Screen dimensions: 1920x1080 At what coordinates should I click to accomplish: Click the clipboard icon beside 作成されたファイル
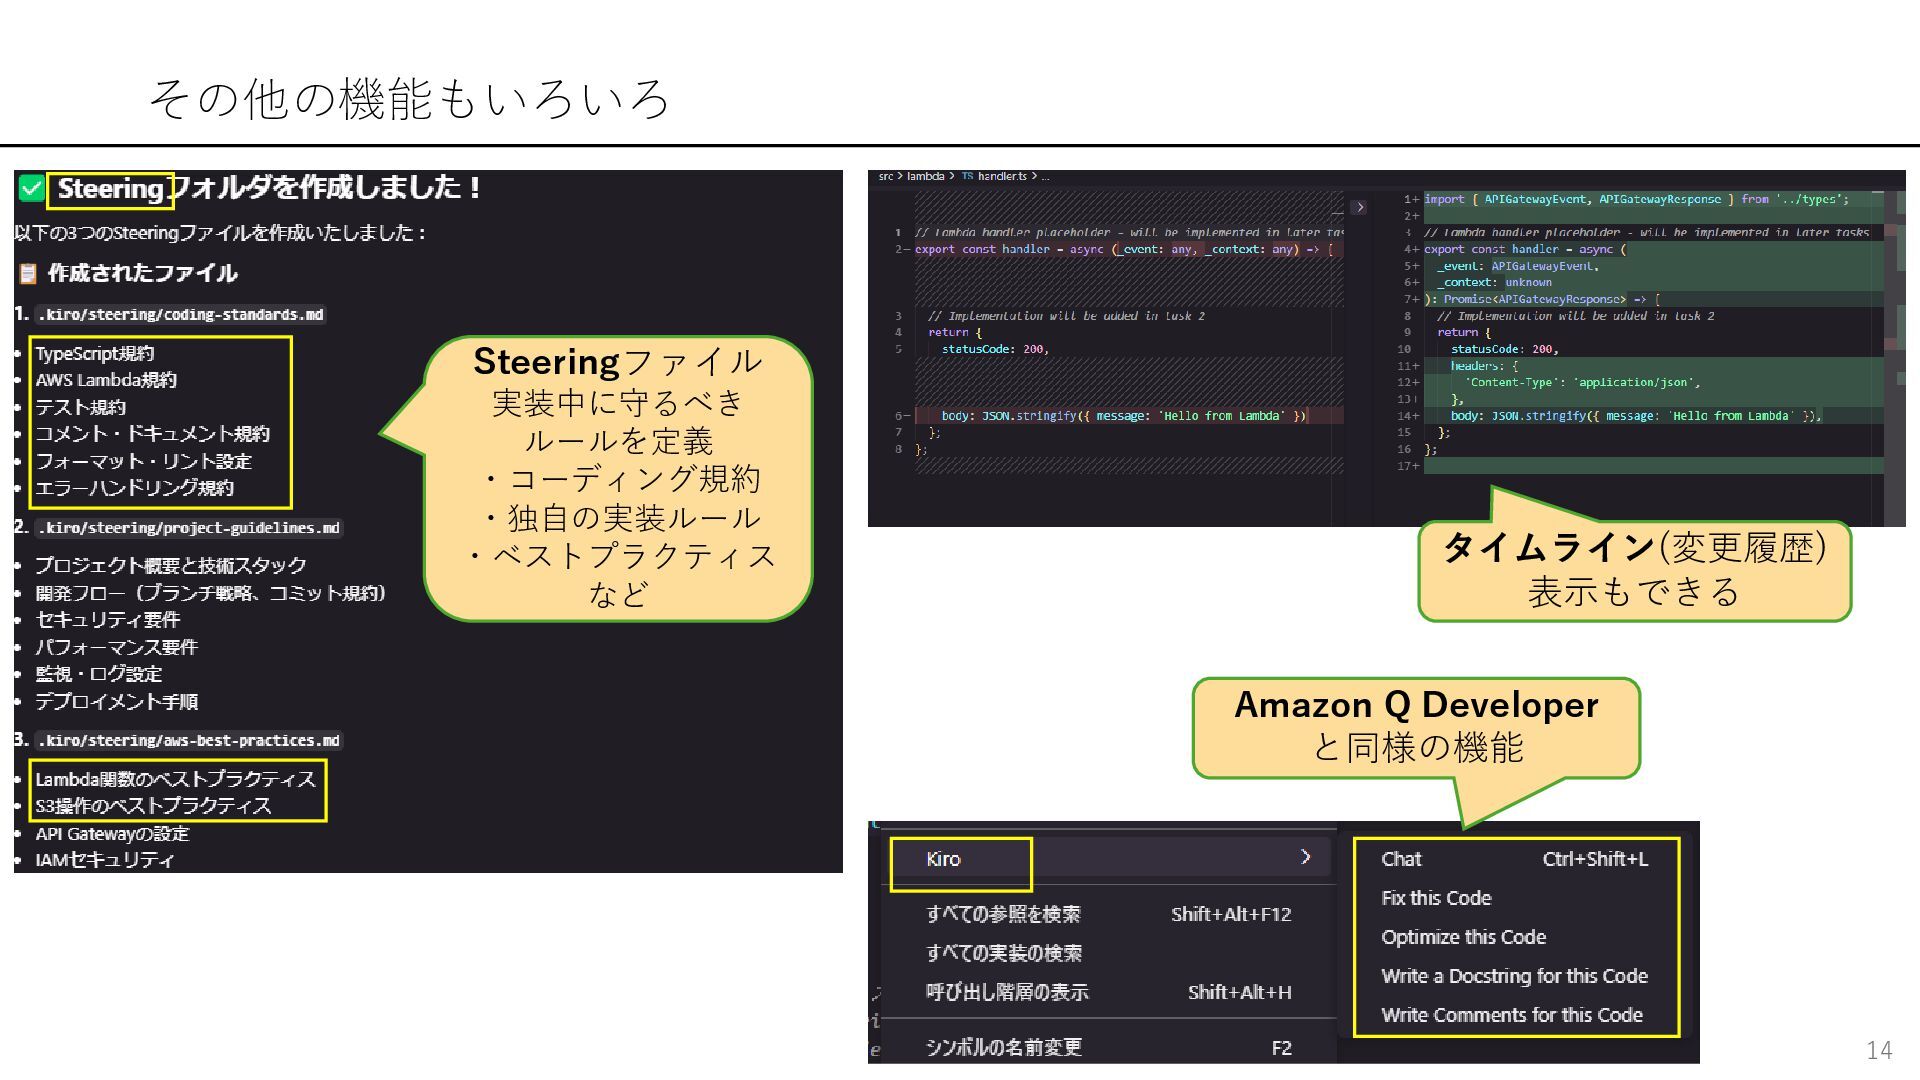point(28,273)
